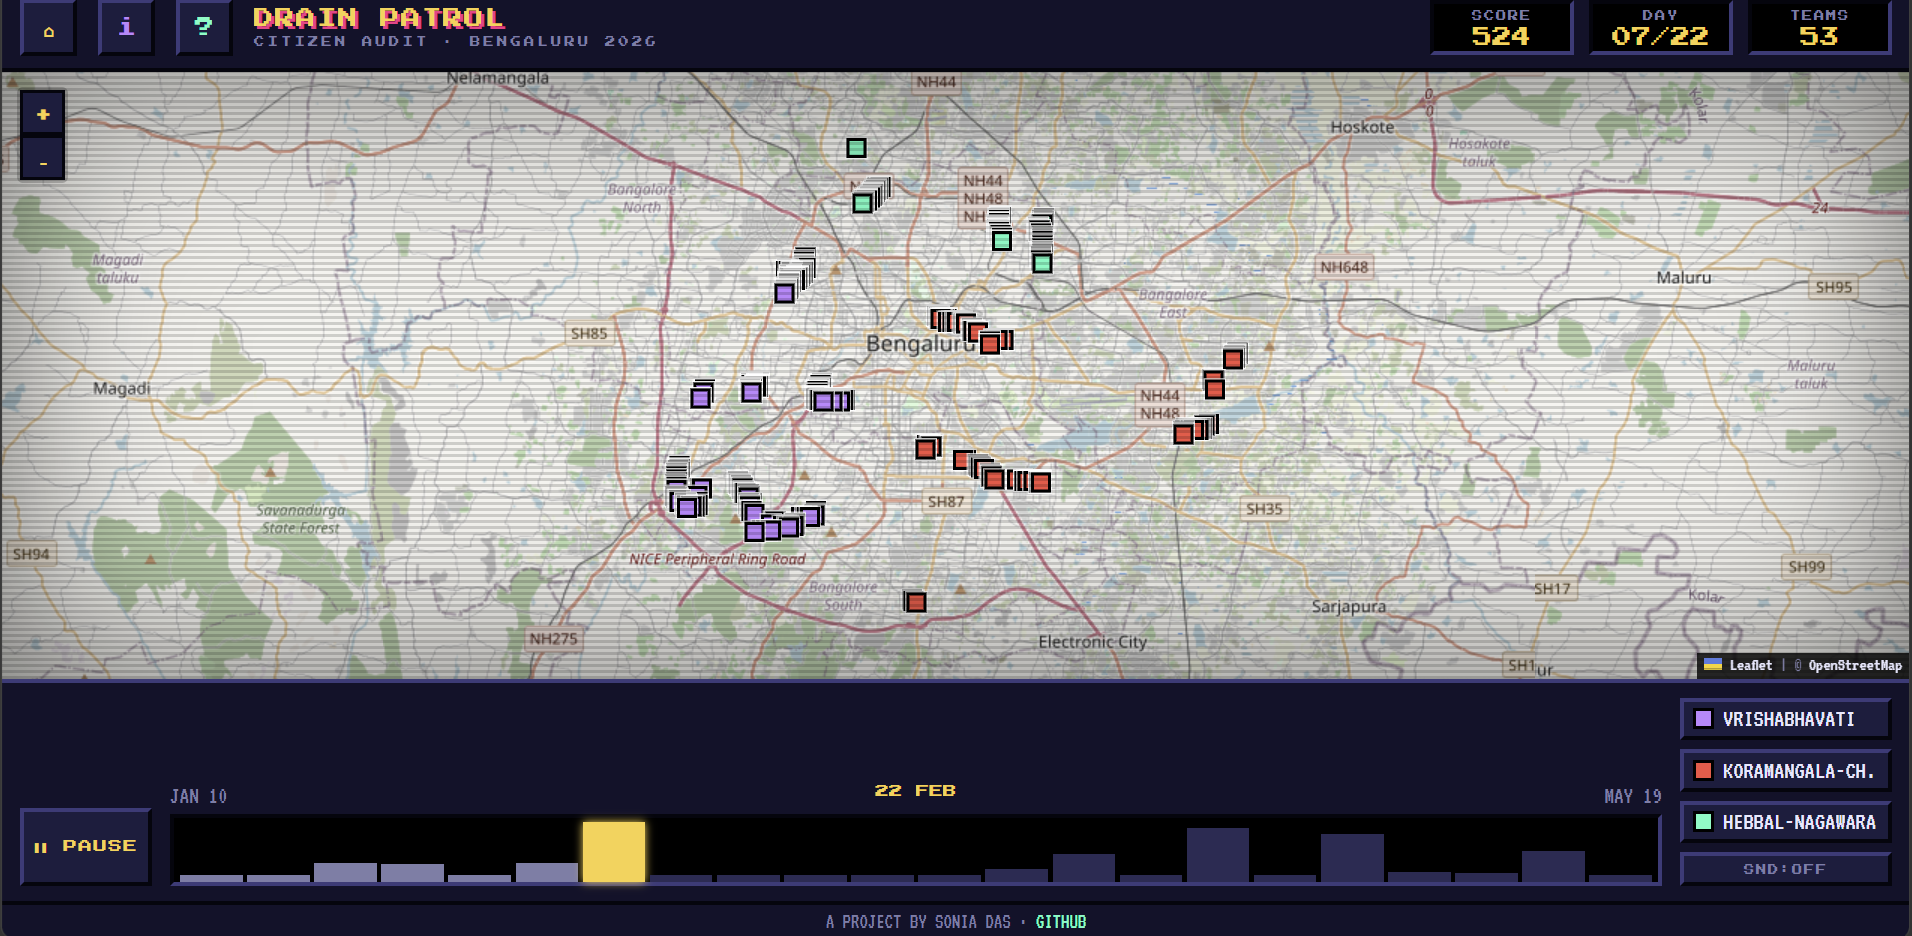The height and width of the screenshot is (936, 1912).
Task: Click the red marker near Electronic City
Action: click(x=916, y=602)
